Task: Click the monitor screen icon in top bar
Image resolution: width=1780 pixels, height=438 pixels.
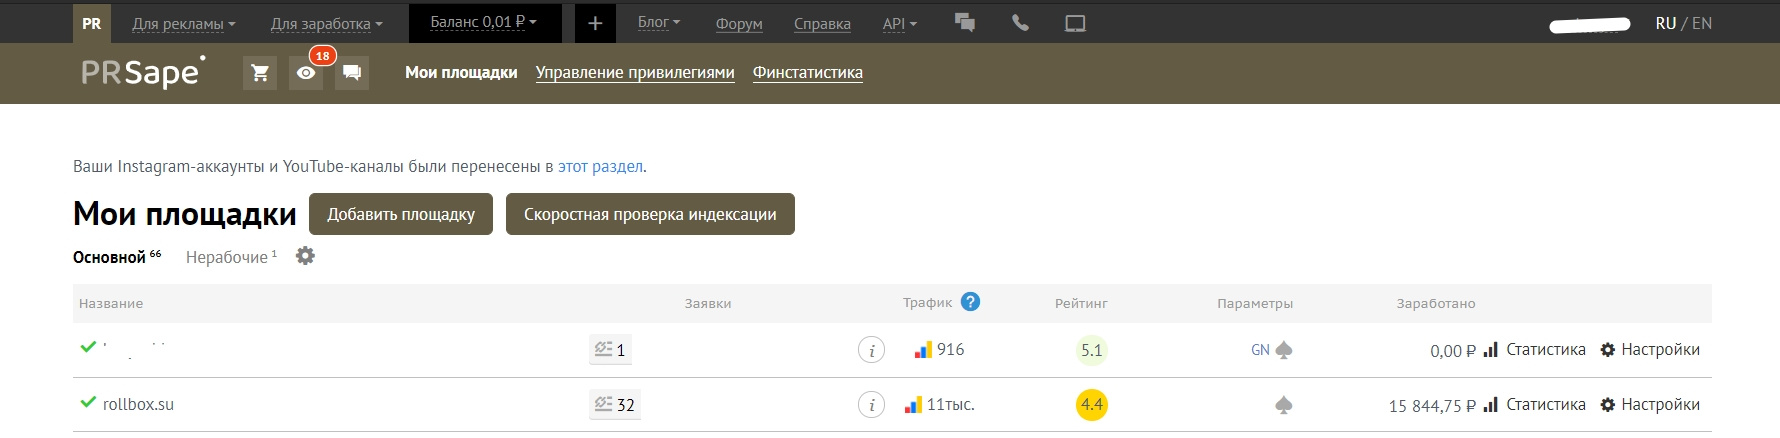Action: [x=1075, y=23]
